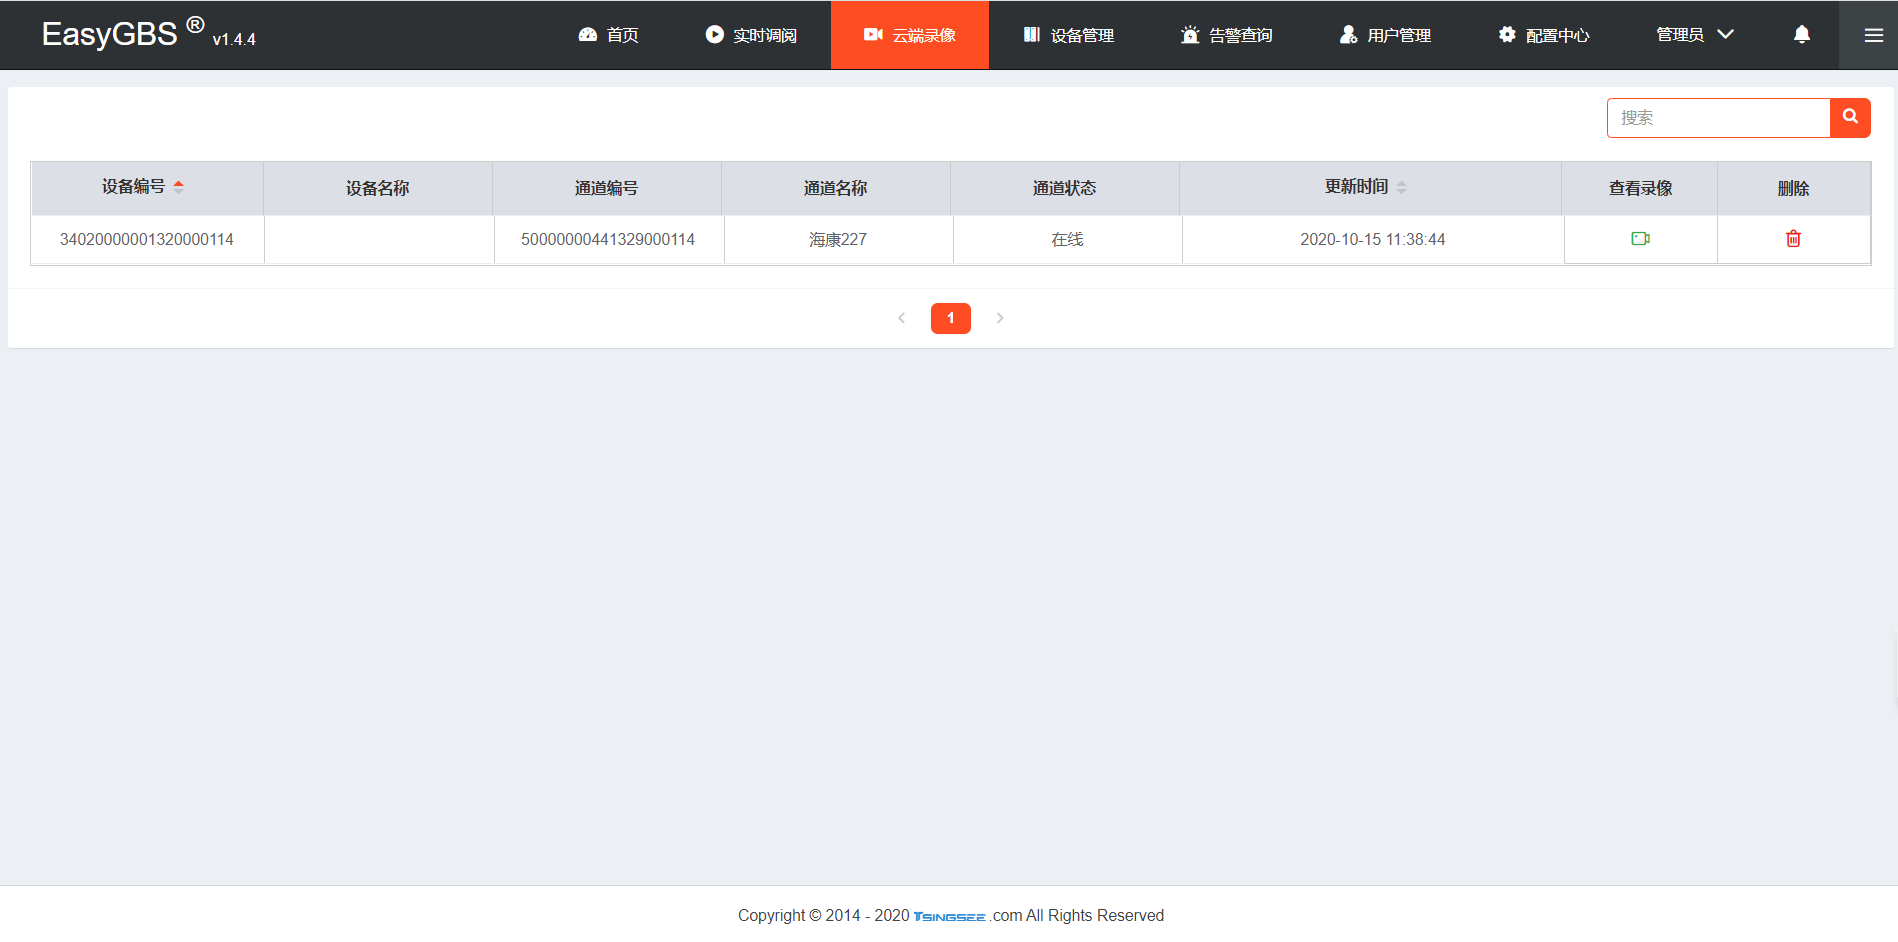Screen dimensions: 1898x942
Task: Sort by 设备编号 column header
Action: 143,187
